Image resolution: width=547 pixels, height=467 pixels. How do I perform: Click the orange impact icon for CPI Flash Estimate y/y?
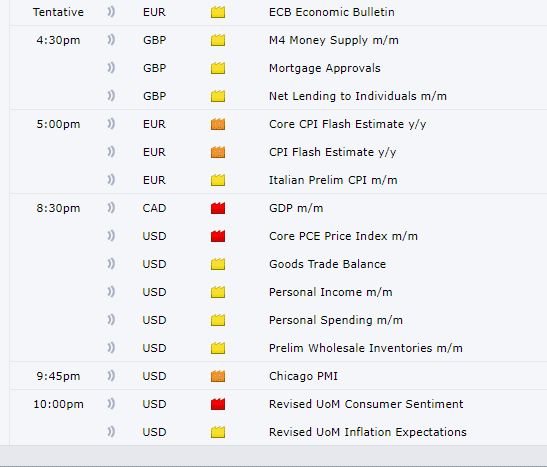[x=218, y=152]
